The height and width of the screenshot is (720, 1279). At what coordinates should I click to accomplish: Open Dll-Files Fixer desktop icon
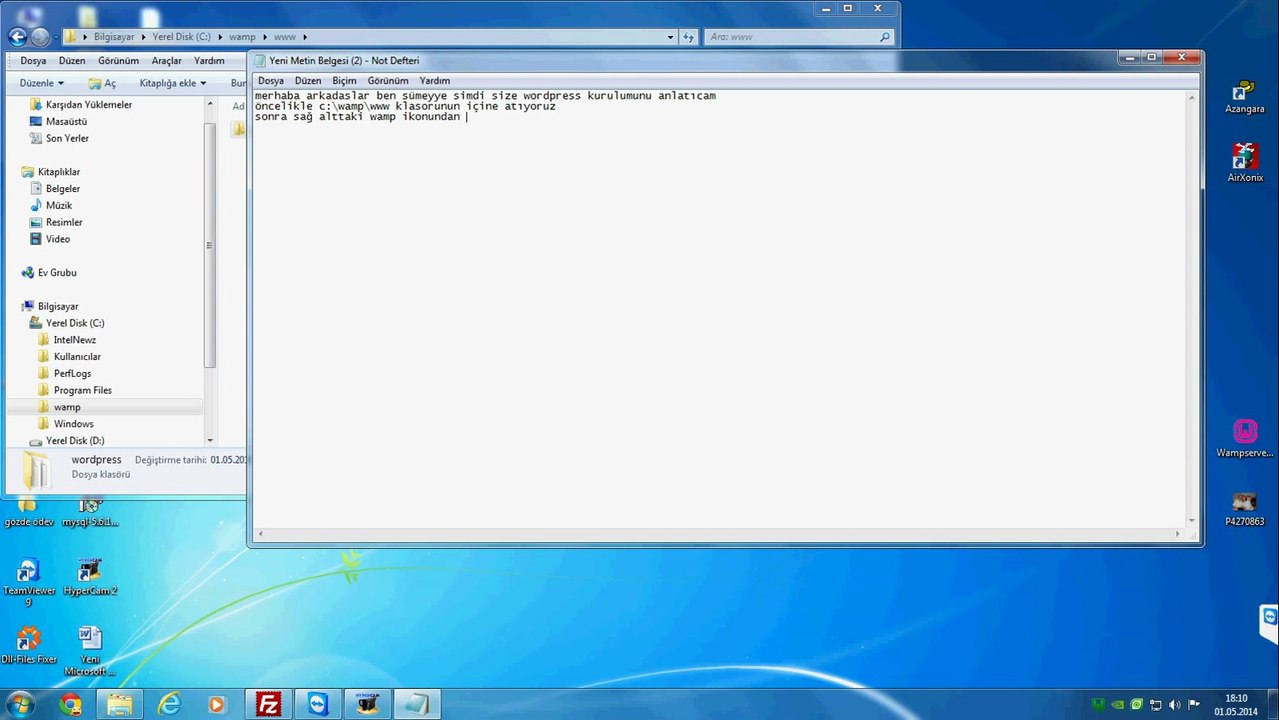pos(29,645)
